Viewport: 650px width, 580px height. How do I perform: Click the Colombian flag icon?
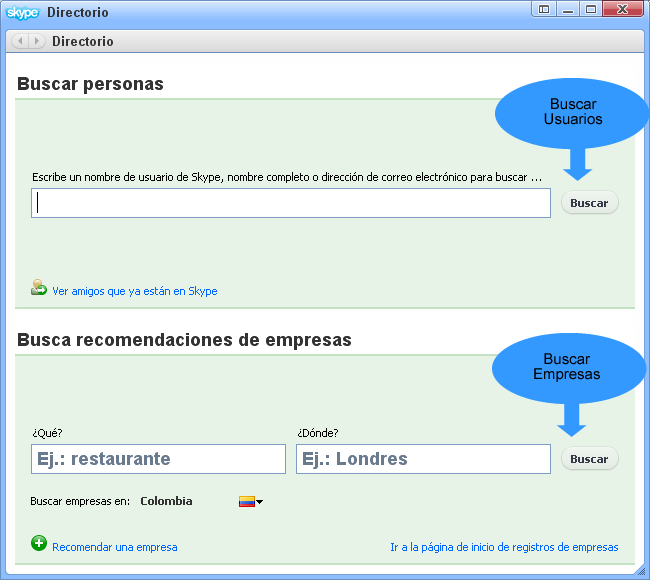[246, 501]
